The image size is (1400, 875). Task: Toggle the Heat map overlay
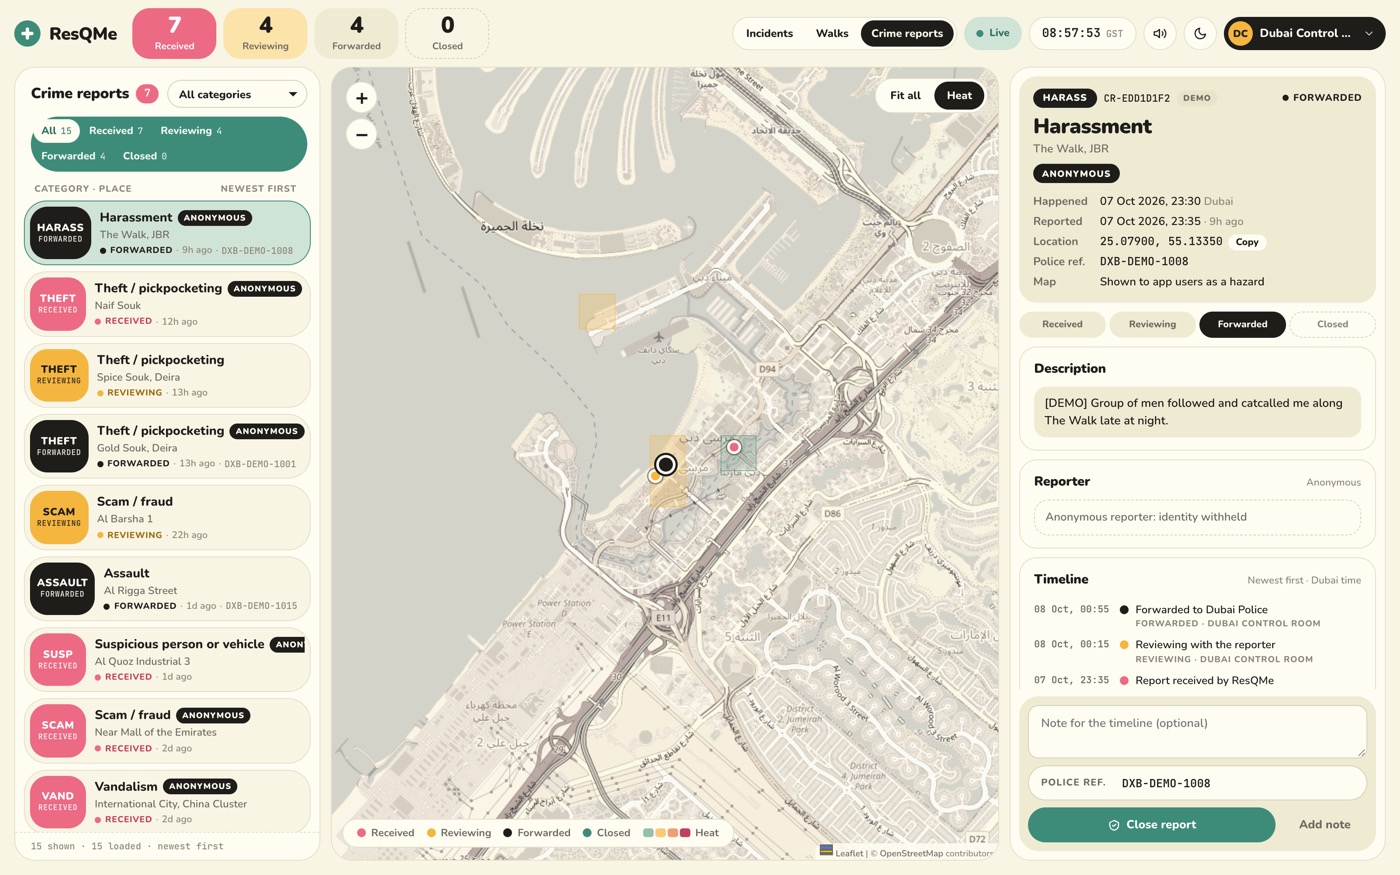959,95
